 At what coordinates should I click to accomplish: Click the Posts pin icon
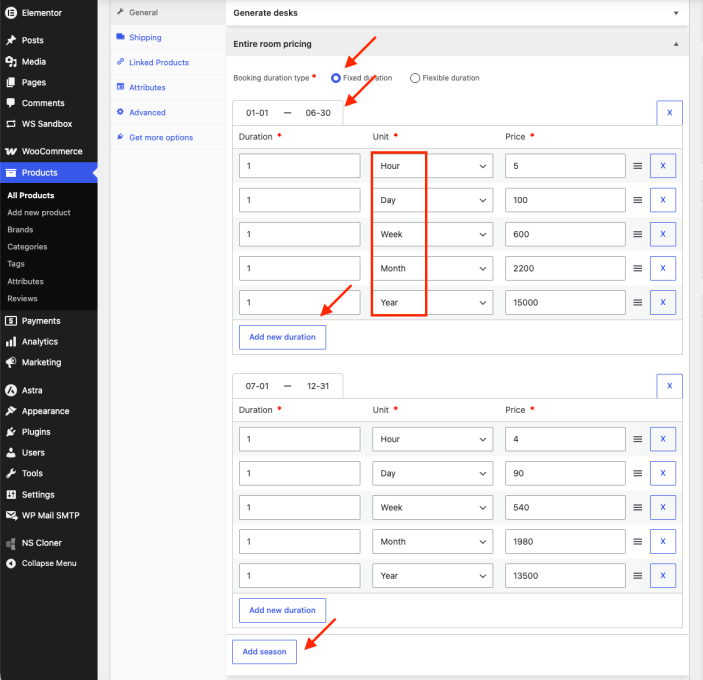(11, 40)
